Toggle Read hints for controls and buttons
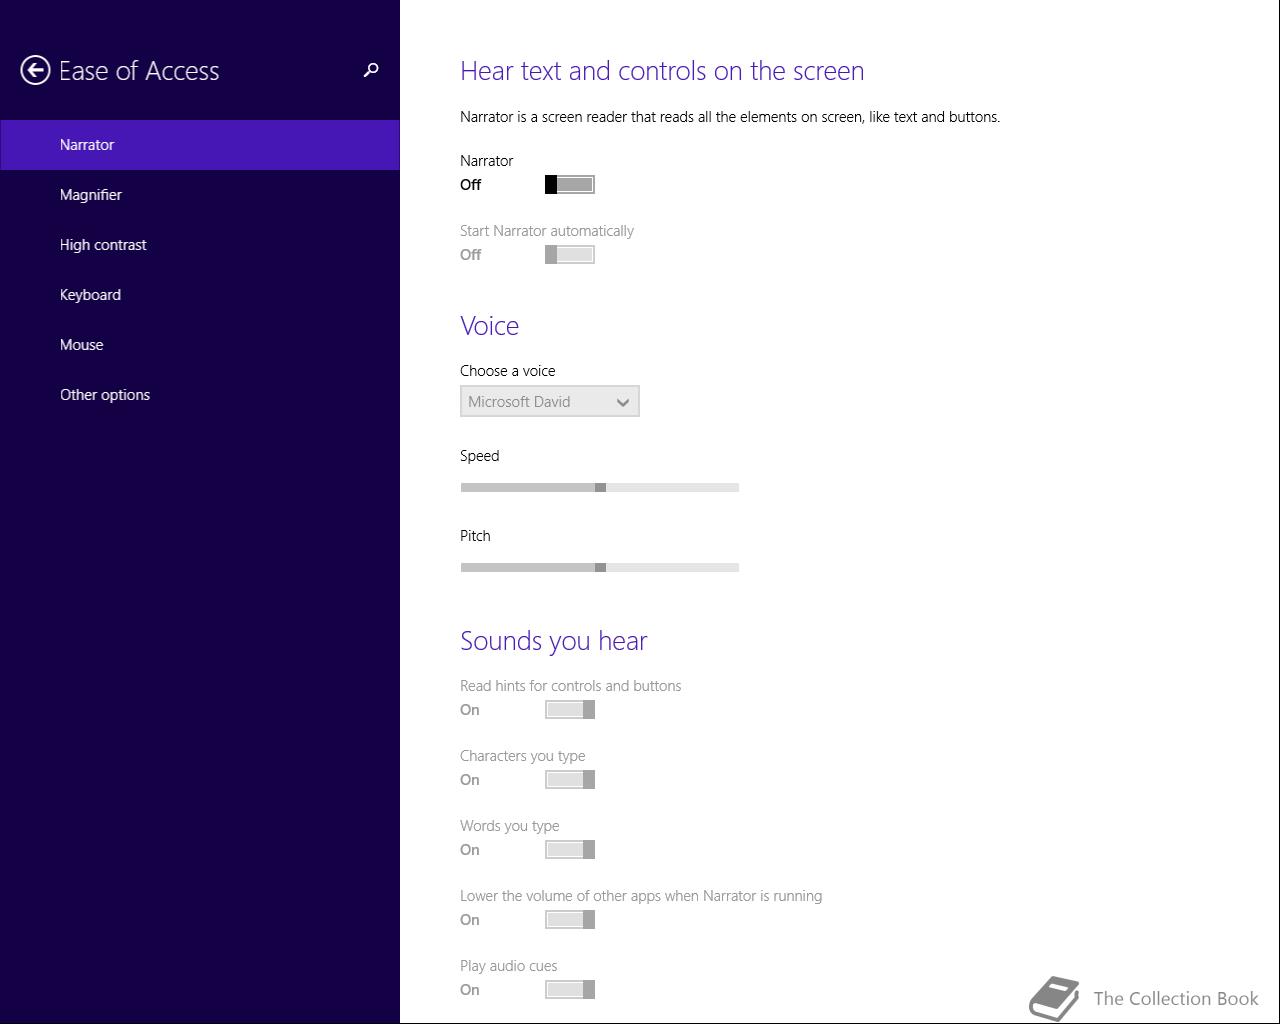Viewport: 1280px width, 1024px height. [x=570, y=709]
